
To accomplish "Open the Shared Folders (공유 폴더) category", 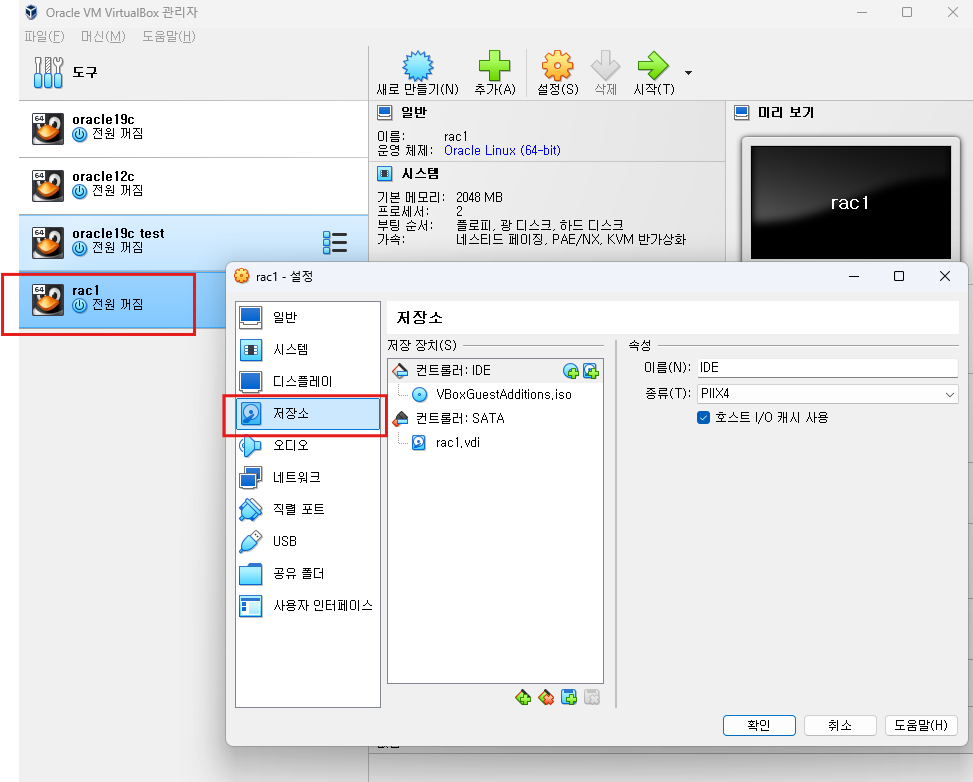I will click(308, 573).
